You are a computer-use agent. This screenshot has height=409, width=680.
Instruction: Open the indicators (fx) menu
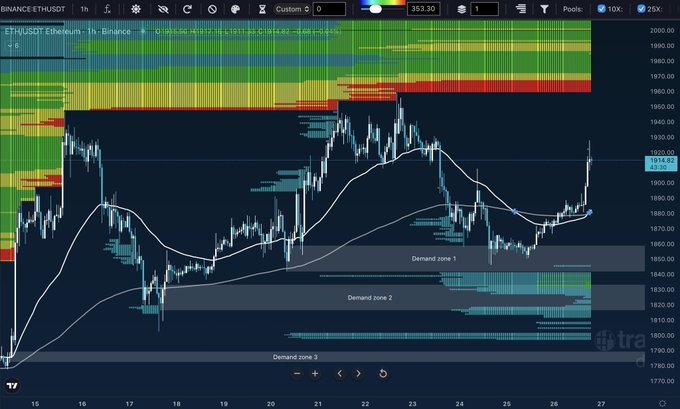click(x=107, y=9)
